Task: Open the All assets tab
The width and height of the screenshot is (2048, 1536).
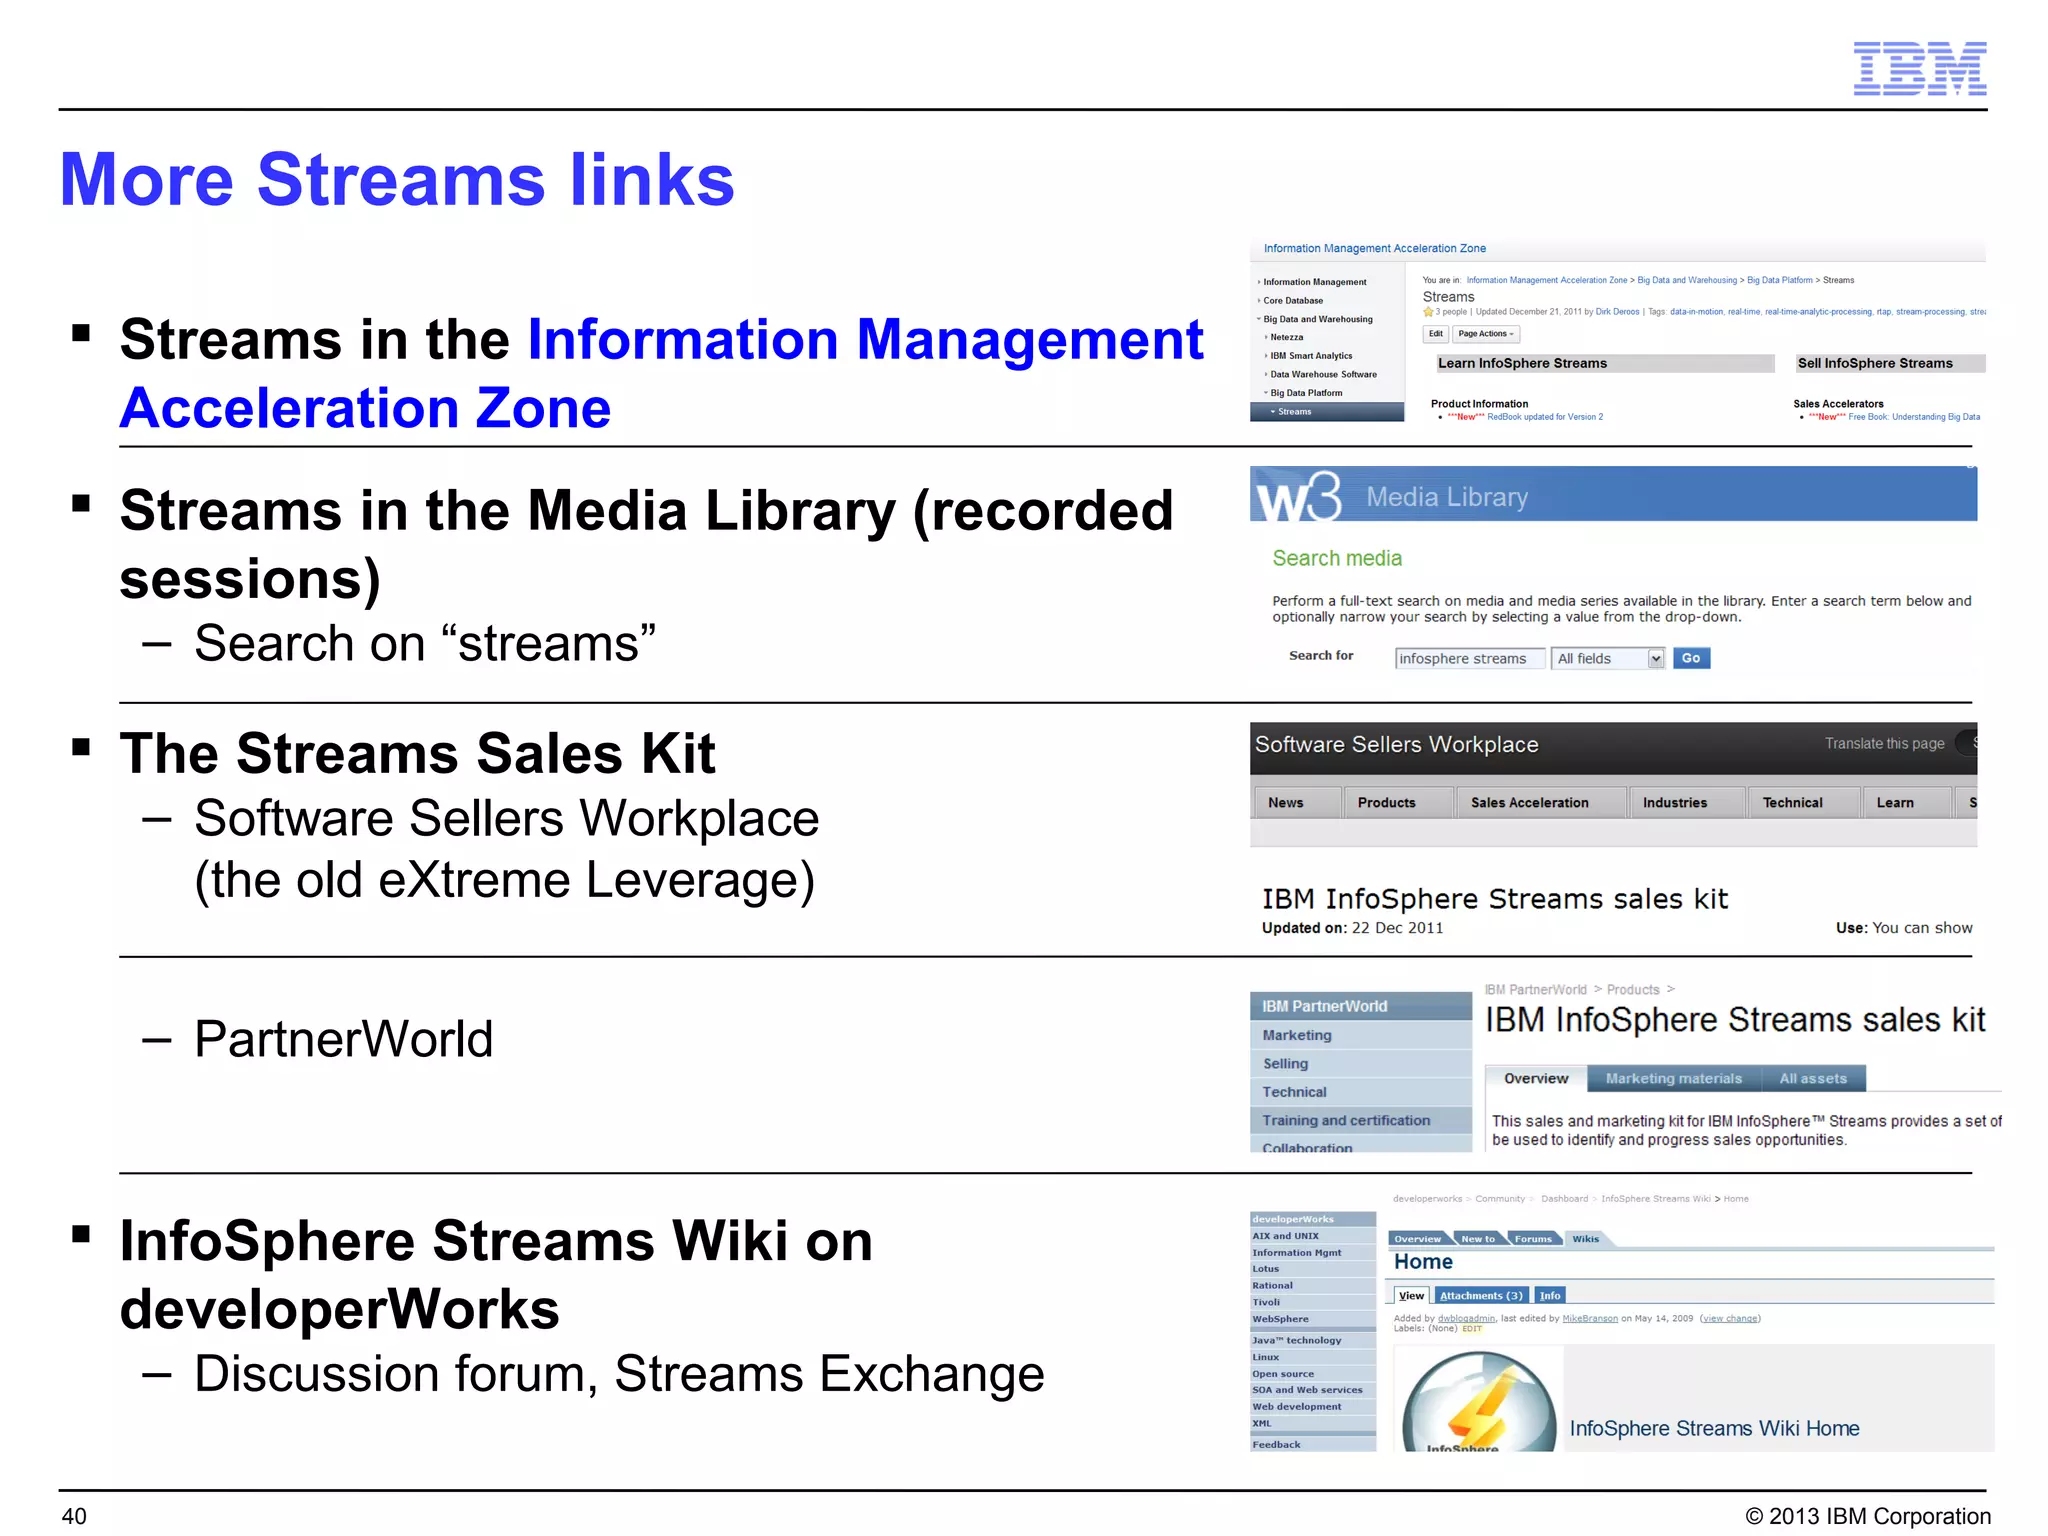Action: pyautogui.click(x=1813, y=1078)
